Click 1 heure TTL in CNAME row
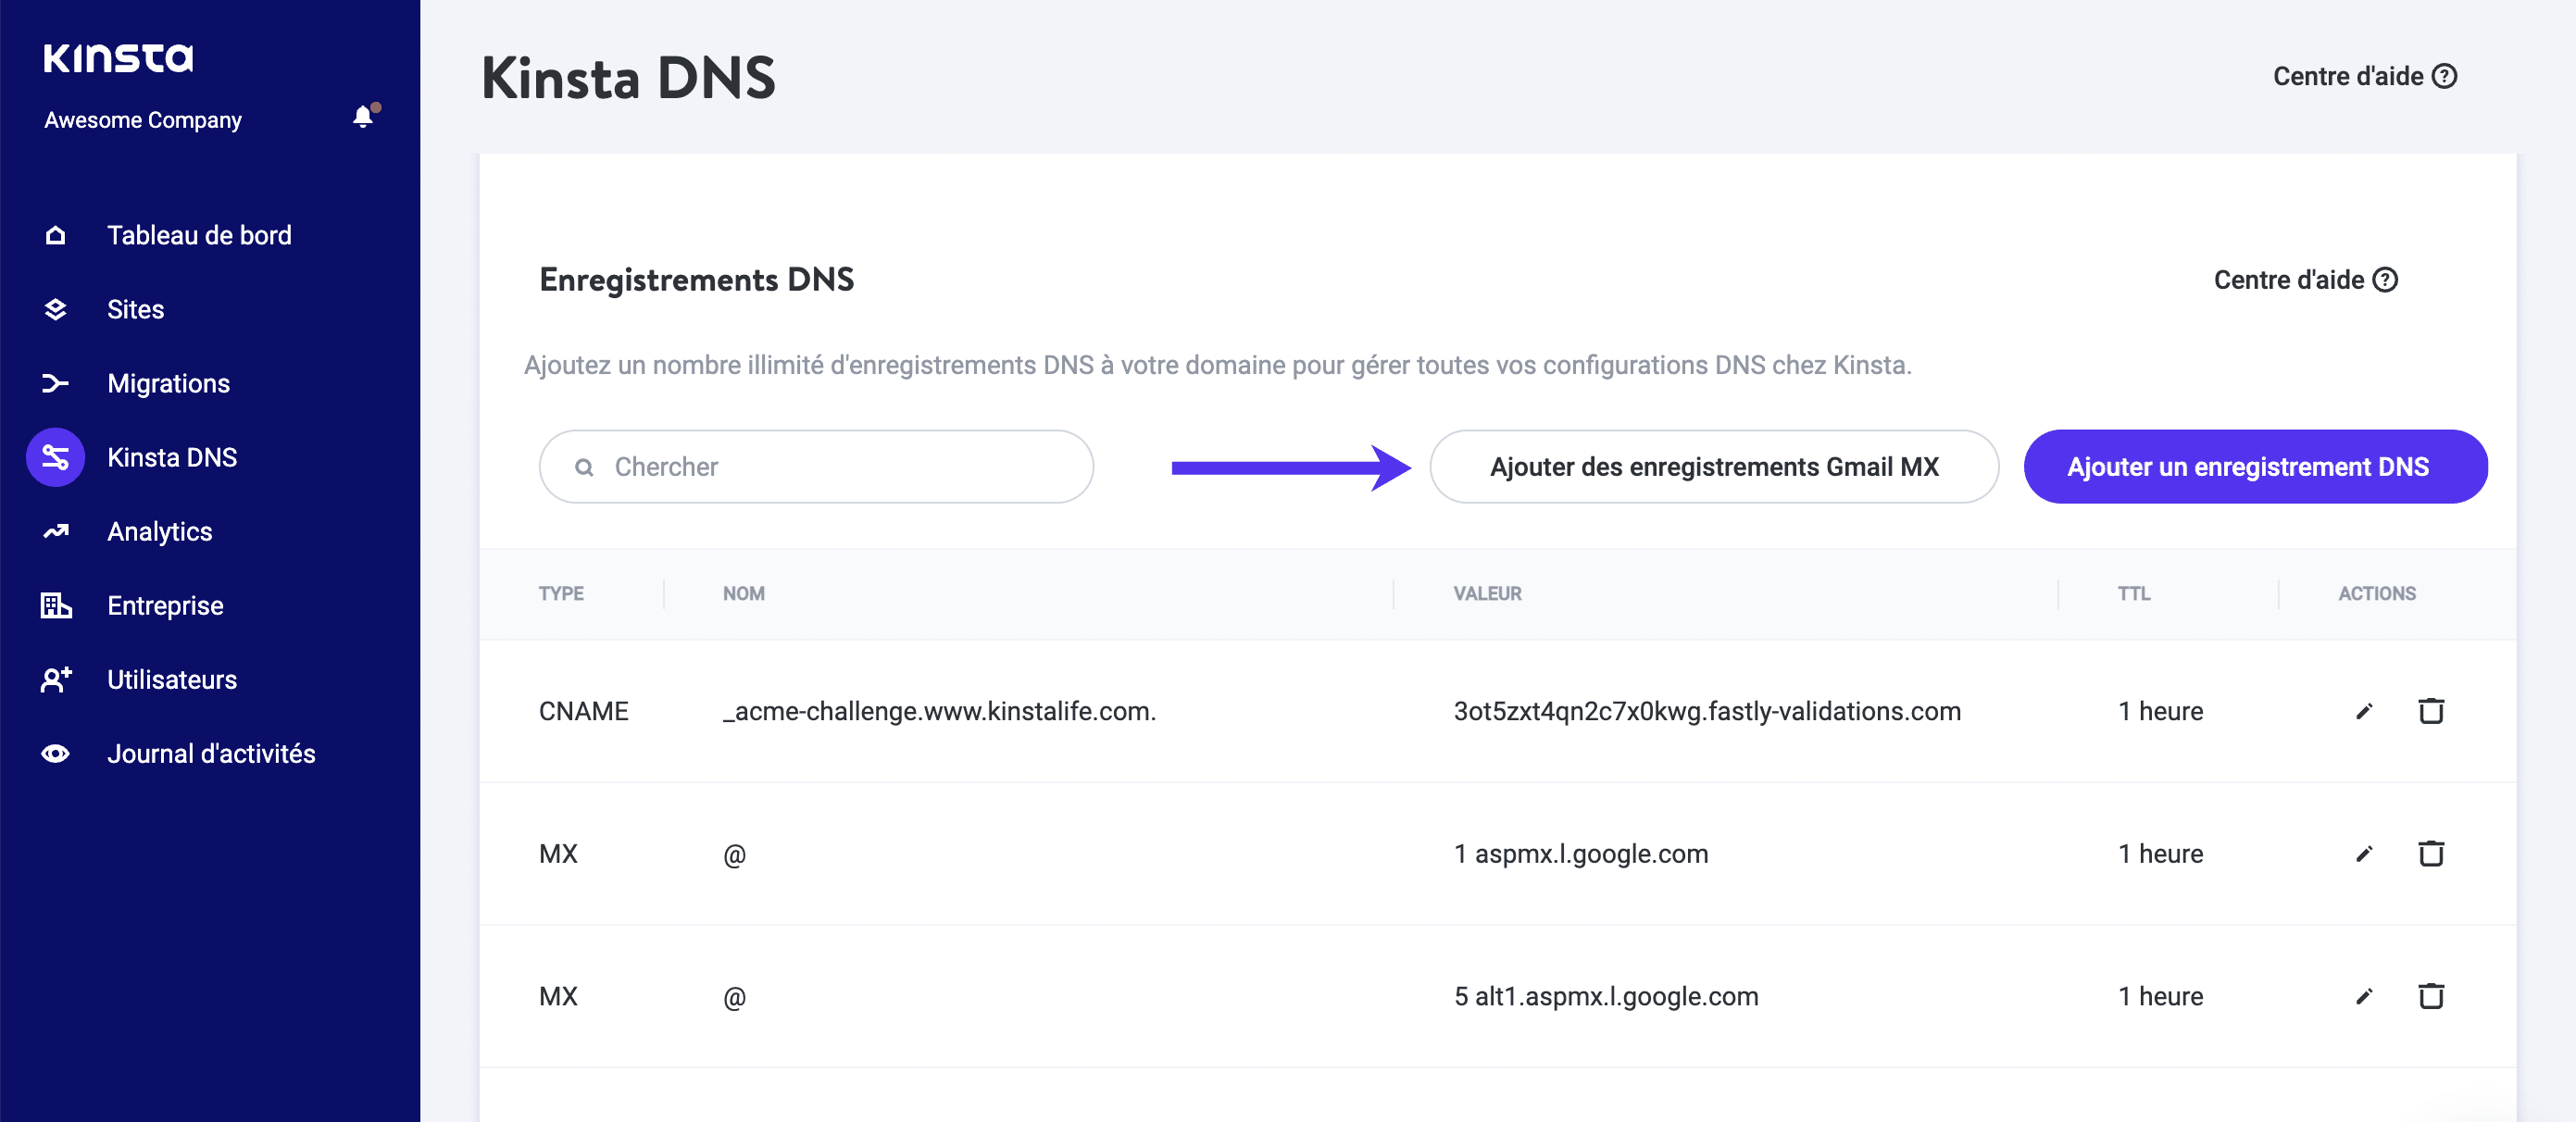Viewport: 2576px width, 1122px height. [x=2161, y=711]
